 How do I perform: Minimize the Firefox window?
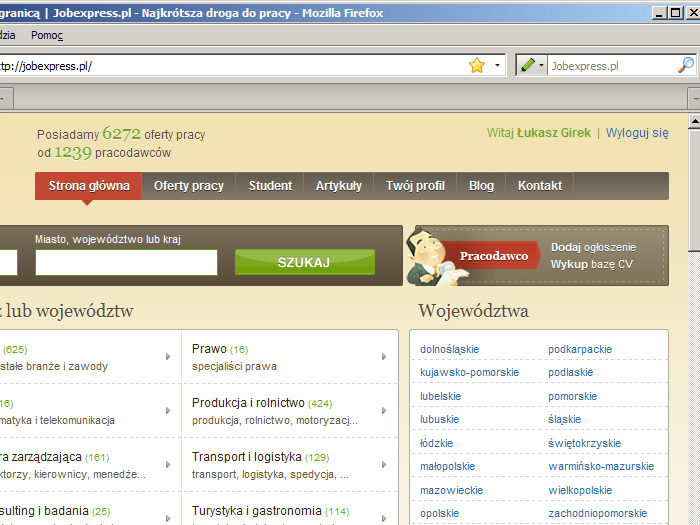(659, 12)
